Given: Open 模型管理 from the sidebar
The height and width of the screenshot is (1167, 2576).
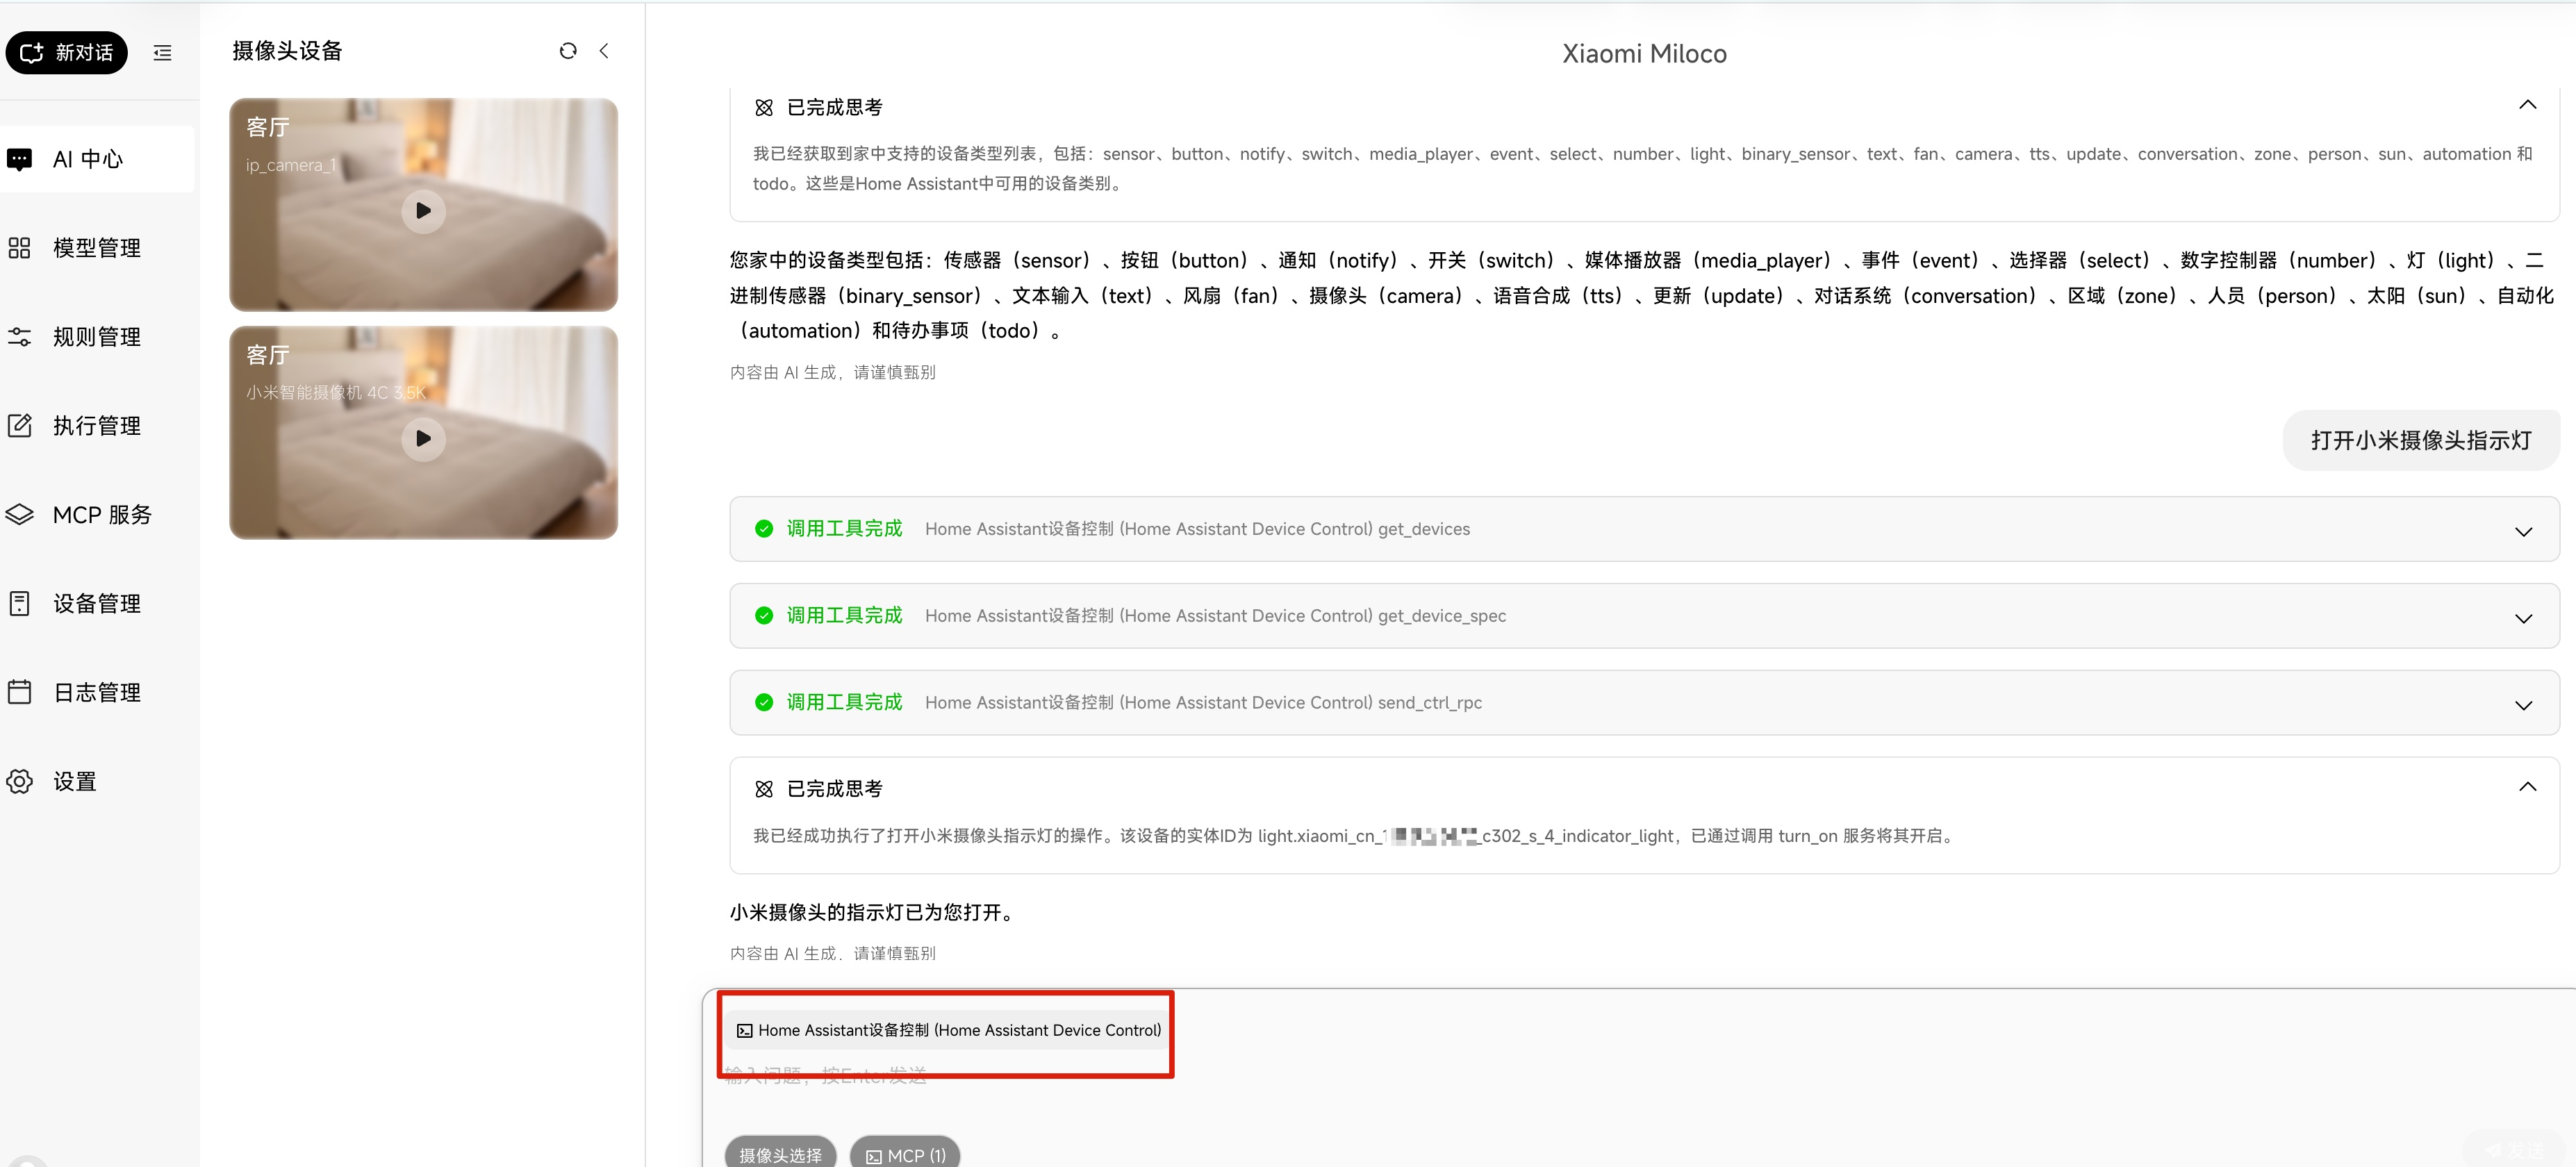Looking at the screenshot, I should pos(96,248).
